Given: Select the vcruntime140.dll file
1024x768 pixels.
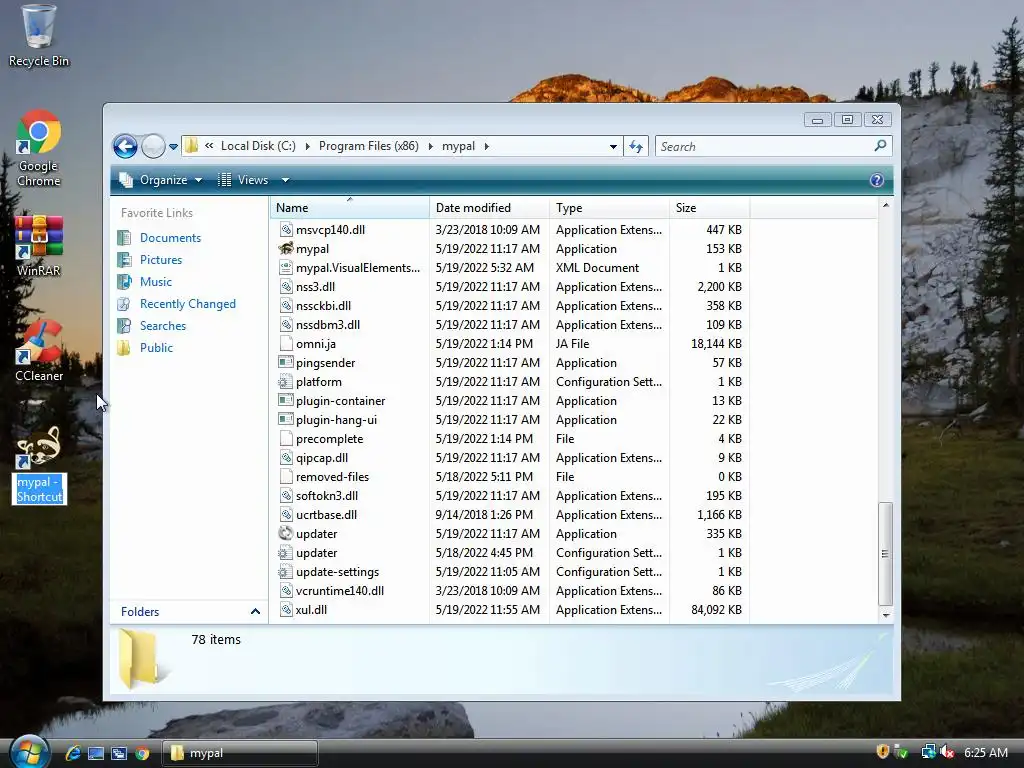Looking at the screenshot, I should pyautogui.click(x=340, y=591).
